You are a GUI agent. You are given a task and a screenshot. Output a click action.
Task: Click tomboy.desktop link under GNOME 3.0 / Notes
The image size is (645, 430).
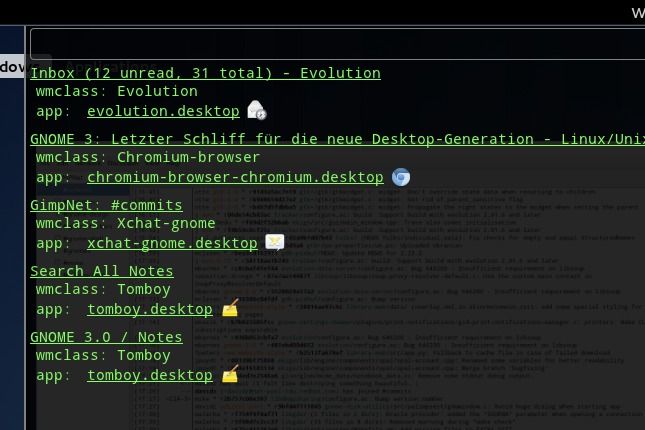tap(150, 375)
